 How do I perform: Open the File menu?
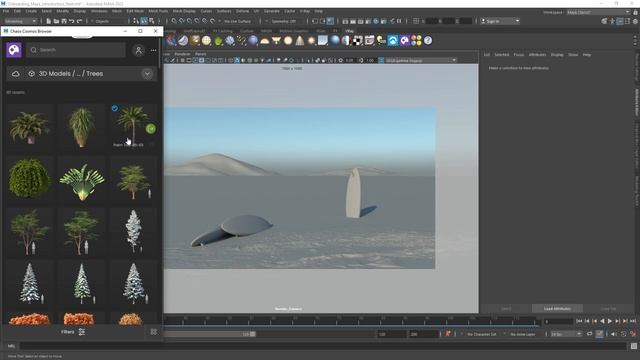6,11
